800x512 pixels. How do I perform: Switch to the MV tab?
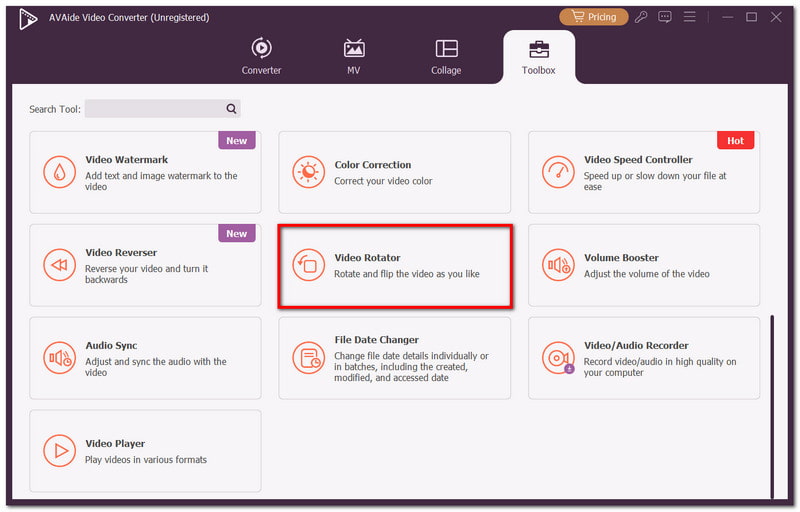point(354,57)
